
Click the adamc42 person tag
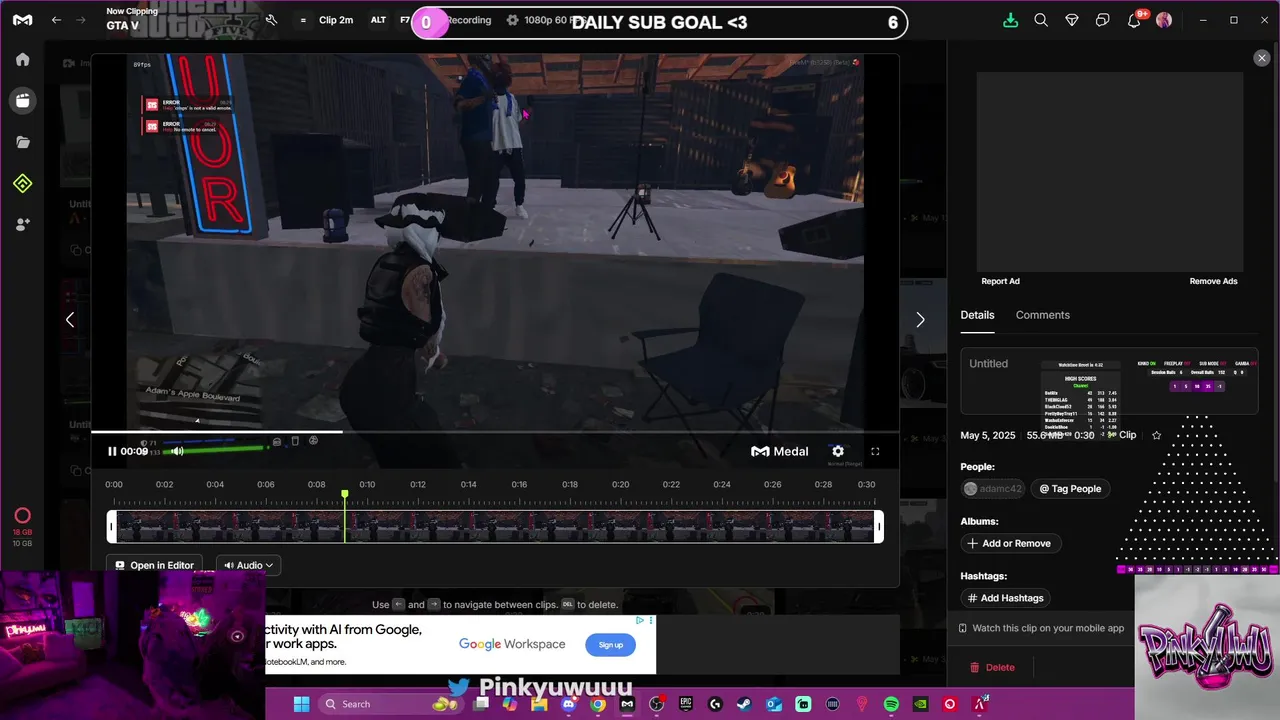click(x=993, y=489)
